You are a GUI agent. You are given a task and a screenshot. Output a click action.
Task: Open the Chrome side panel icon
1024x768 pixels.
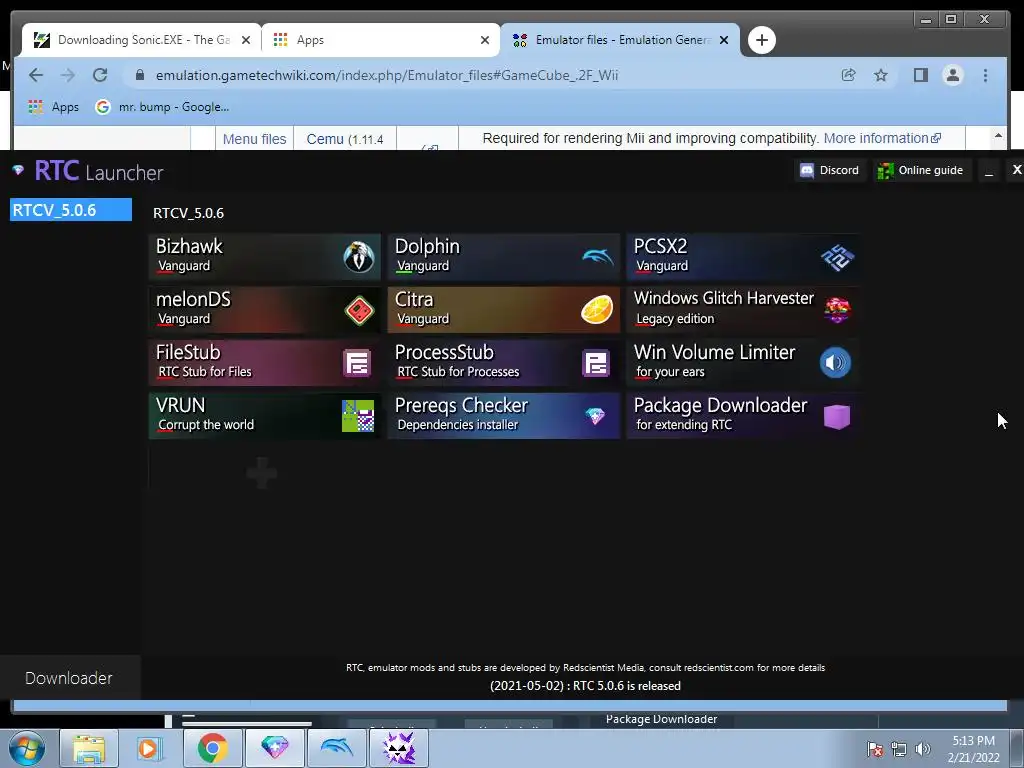pyautogui.click(x=921, y=75)
